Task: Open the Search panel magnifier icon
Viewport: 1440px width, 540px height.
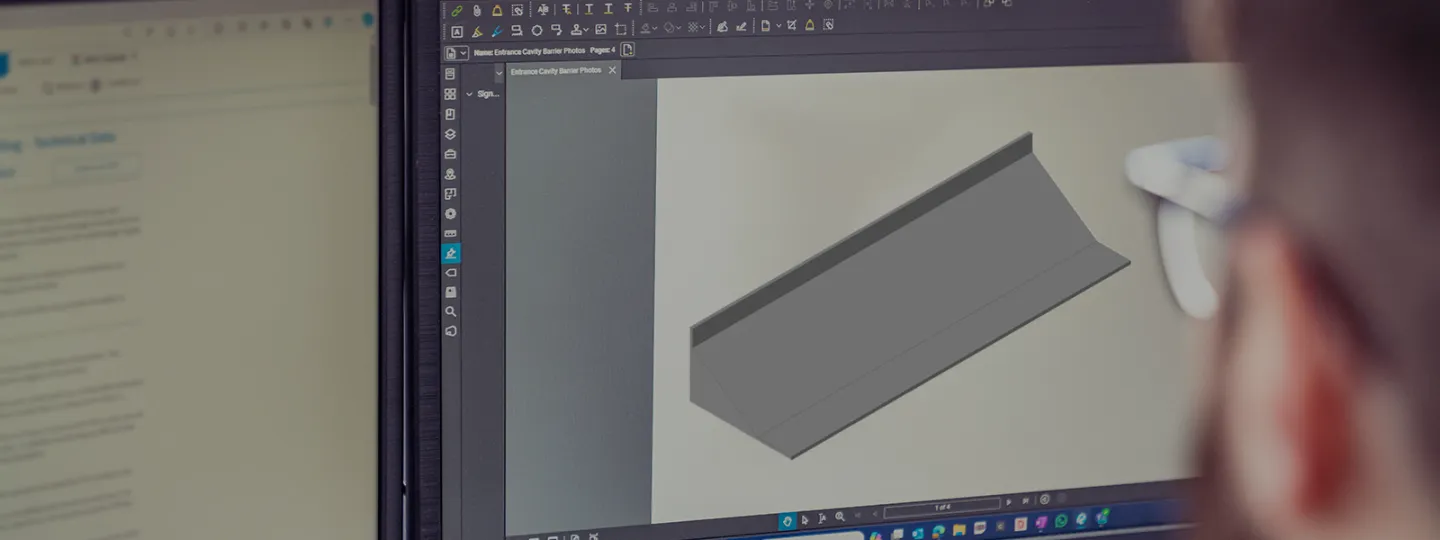Action: 451,312
